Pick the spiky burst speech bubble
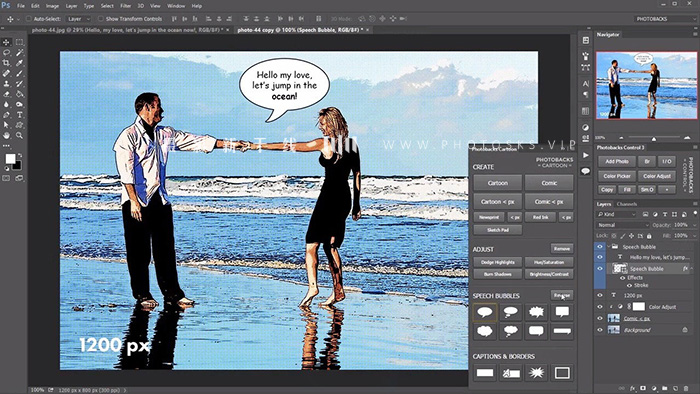The width and height of the screenshot is (700, 394). [x=536, y=312]
